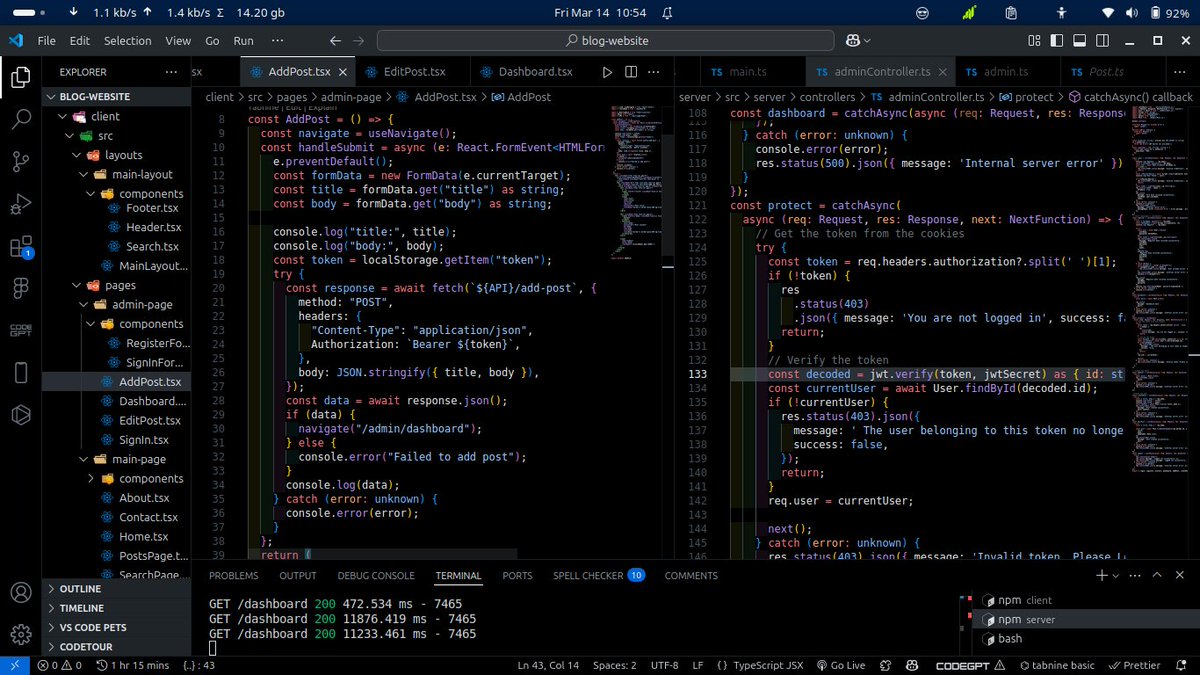
Task: Add a new terminal with plus icon
Action: coord(1102,576)
